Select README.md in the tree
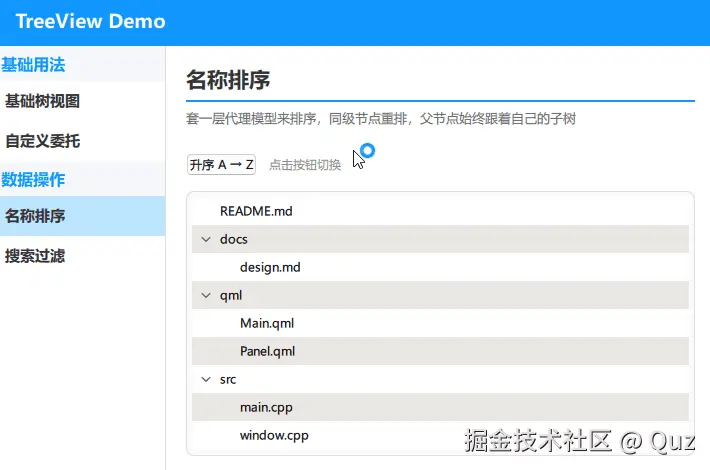Viewport: 710px width, 470px height. (x=440, y=211)
